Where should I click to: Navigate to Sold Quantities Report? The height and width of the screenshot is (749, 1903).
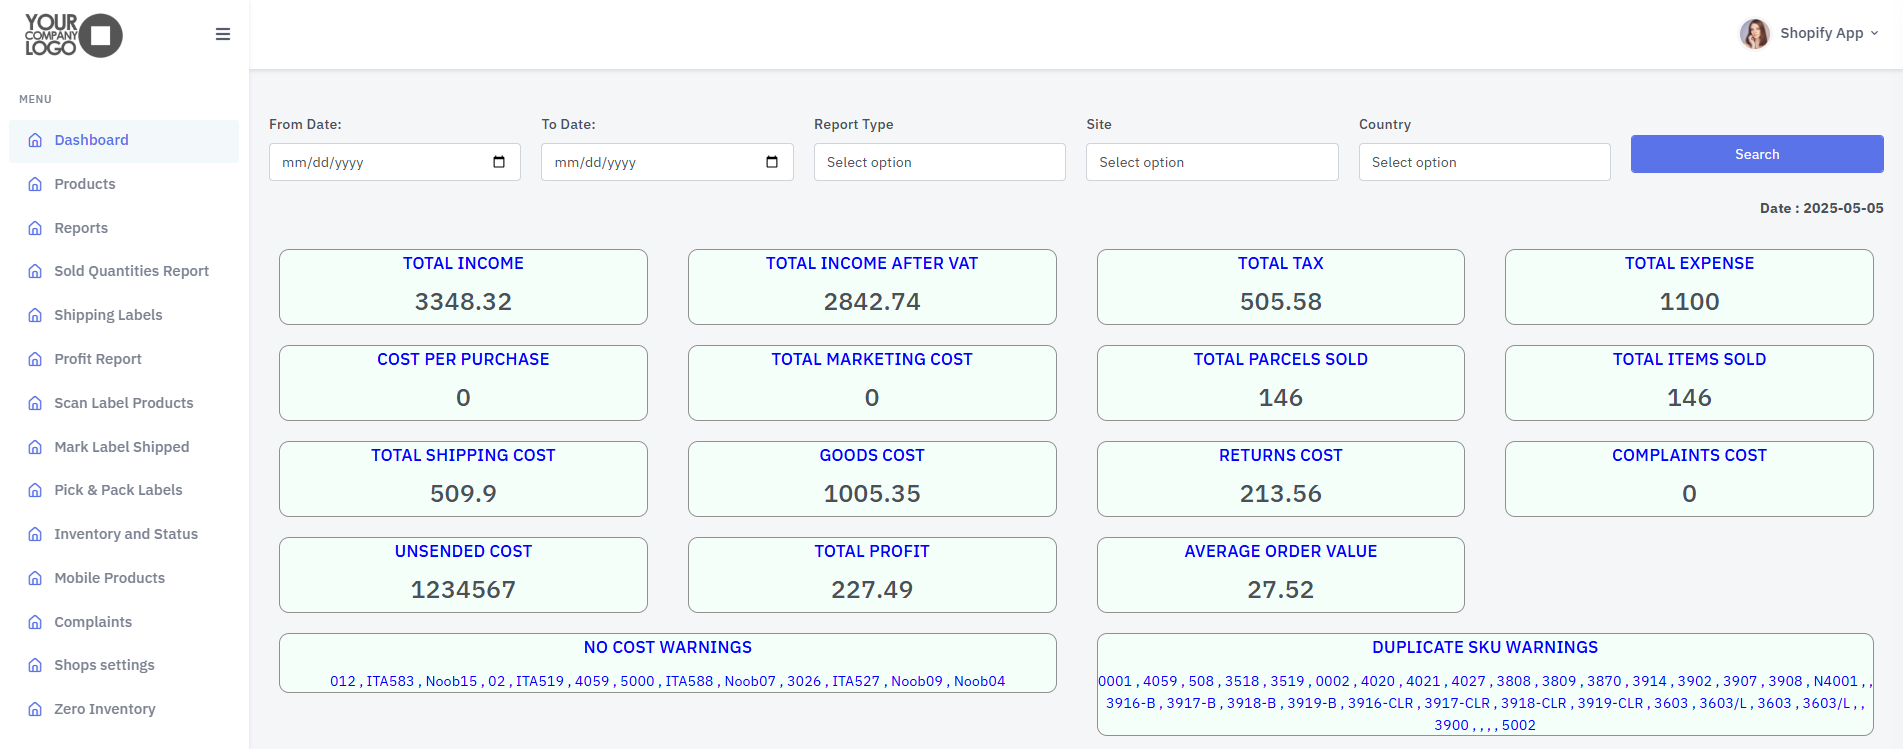124,271
